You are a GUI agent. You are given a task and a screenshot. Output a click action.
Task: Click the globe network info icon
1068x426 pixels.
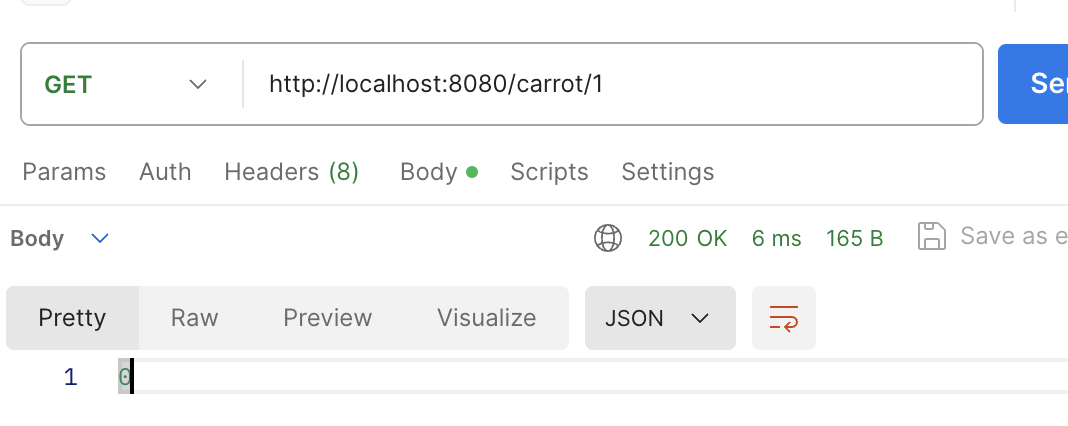click(608, 239)
